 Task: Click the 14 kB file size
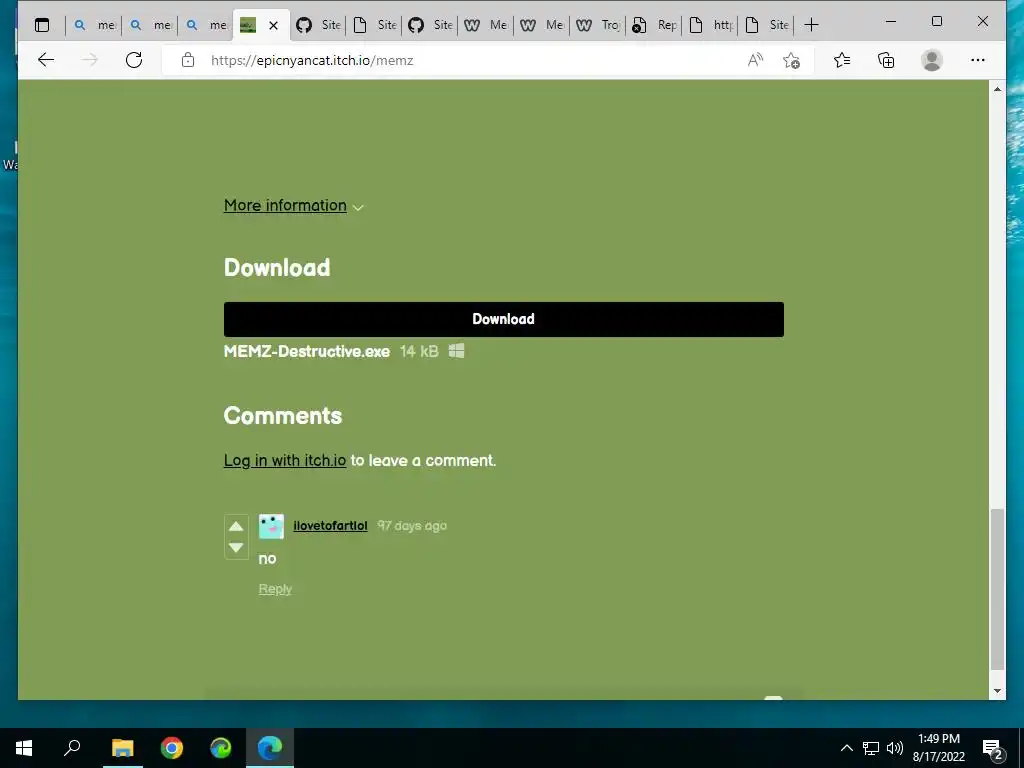point(419,351)
